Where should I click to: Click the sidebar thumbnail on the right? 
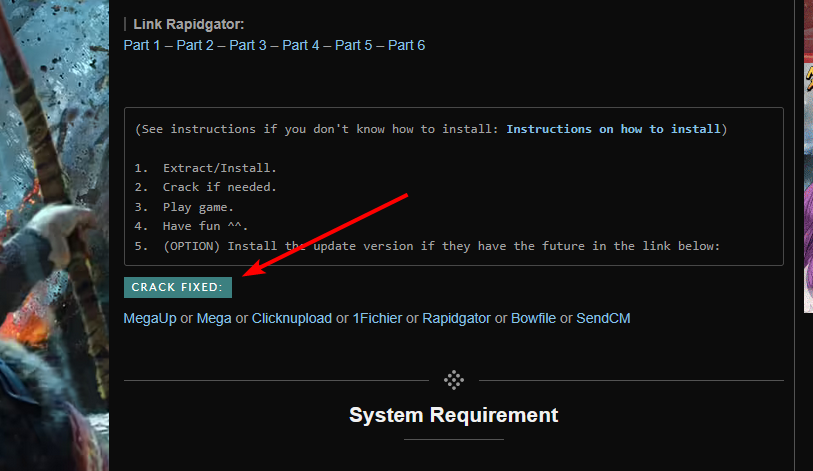(x=808, y=156)
